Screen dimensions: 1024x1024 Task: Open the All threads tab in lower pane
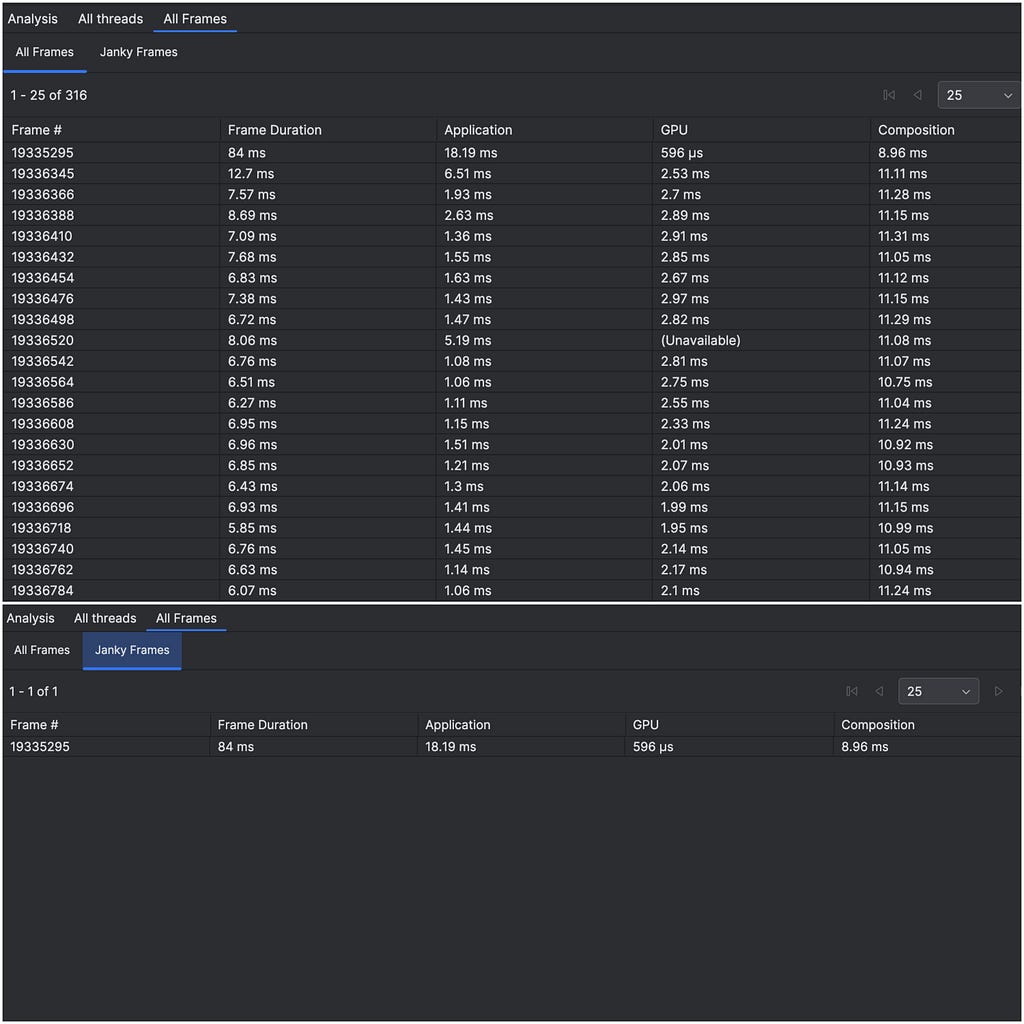click(105, 618)
